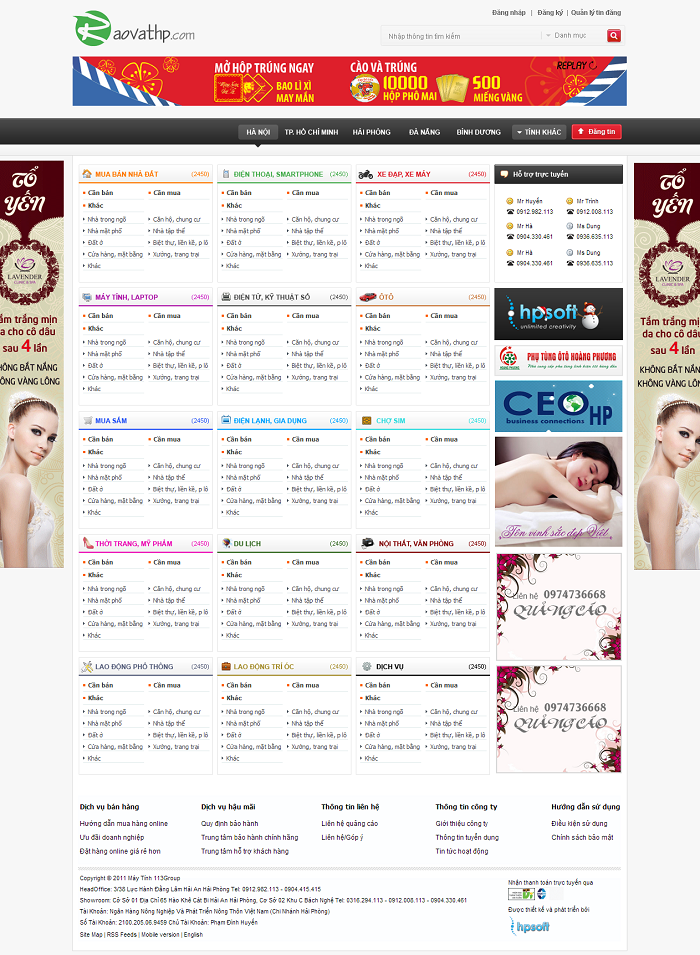Select the Hà Nội city tab
The width and height of the screenshot is (700, 955).
257,132
